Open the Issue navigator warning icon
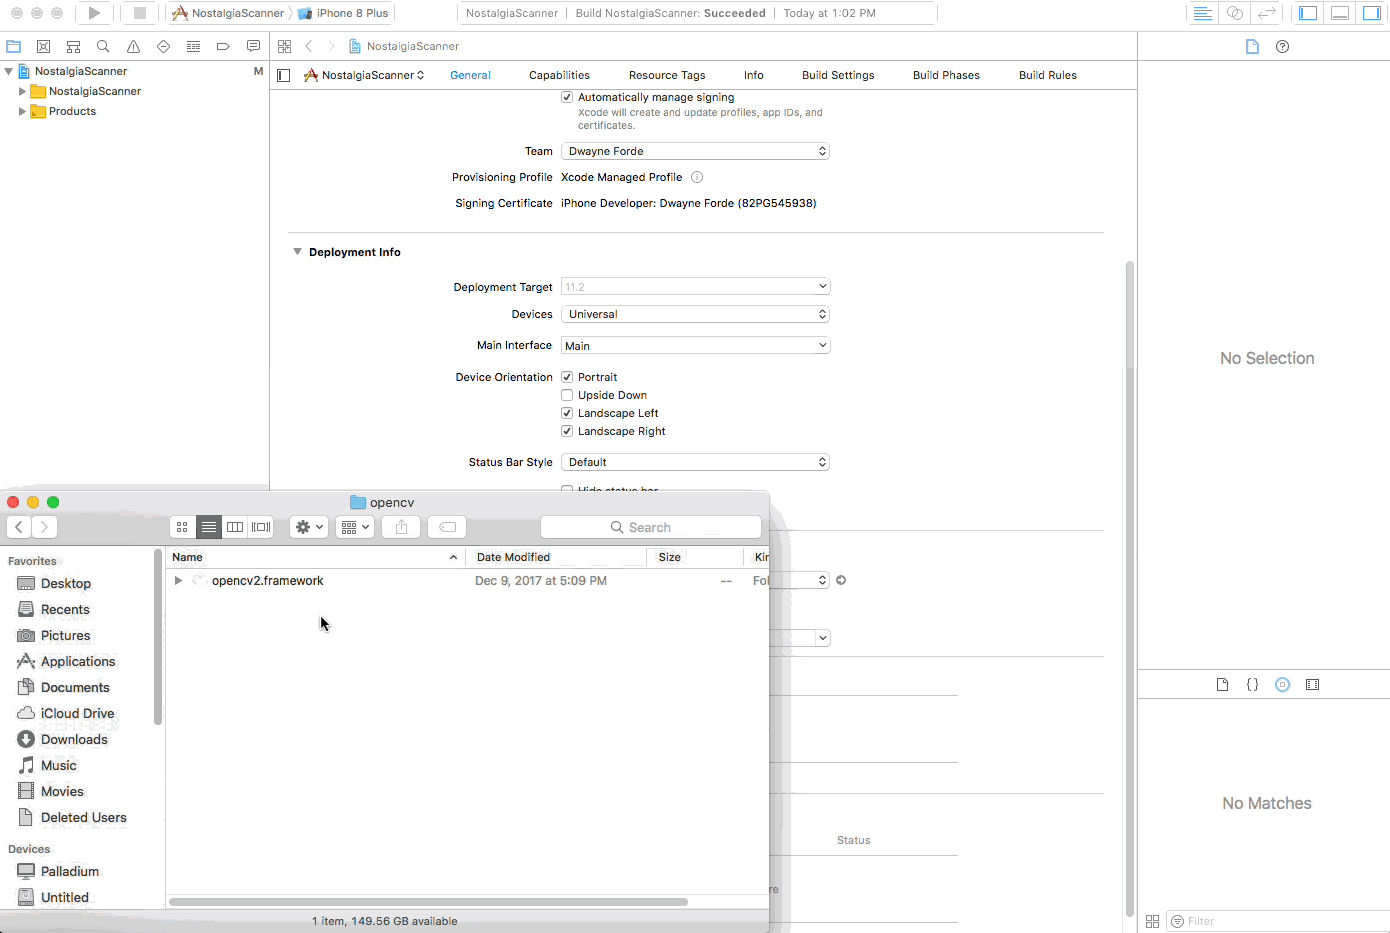 coord(133,46)
